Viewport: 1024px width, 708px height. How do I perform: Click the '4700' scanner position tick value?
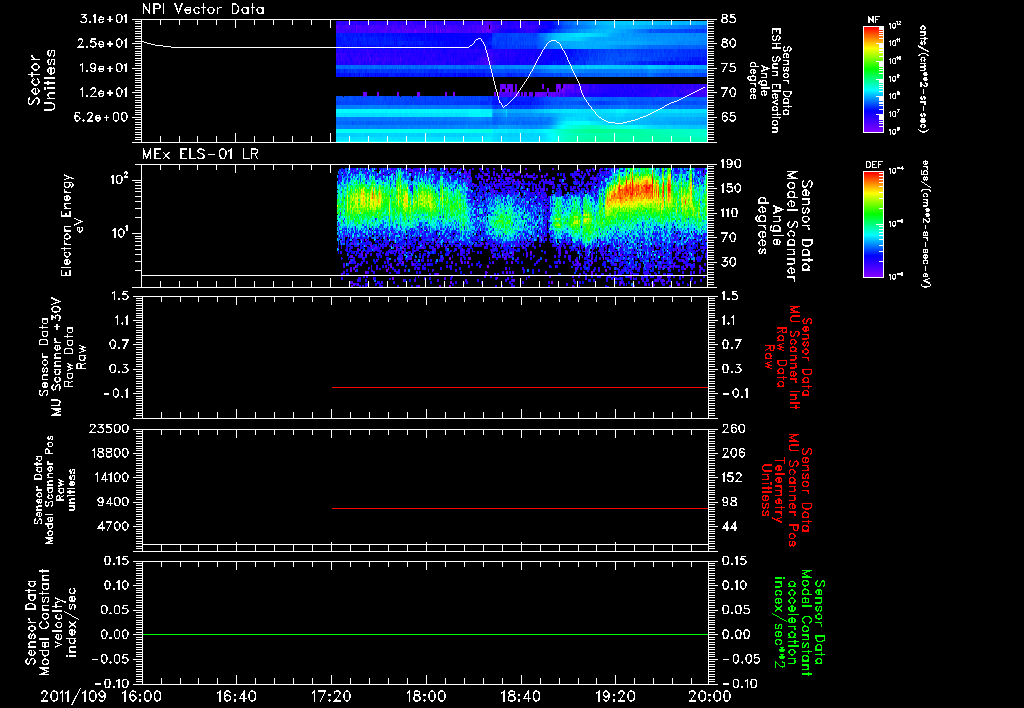pos(112,526)
